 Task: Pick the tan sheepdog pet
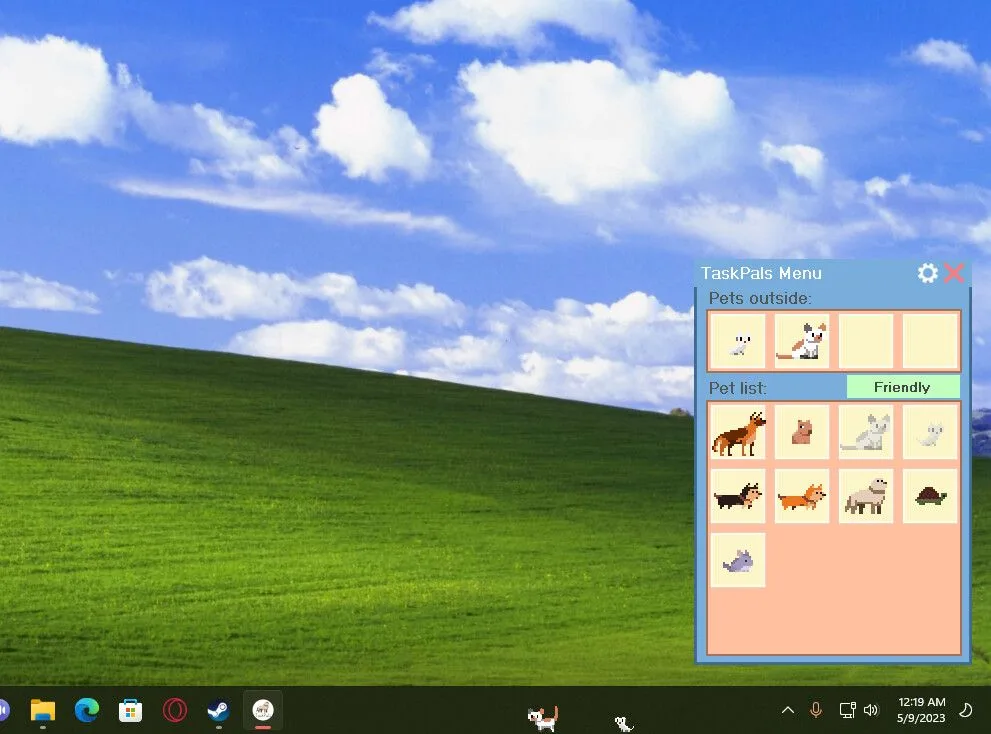[866, 496]
